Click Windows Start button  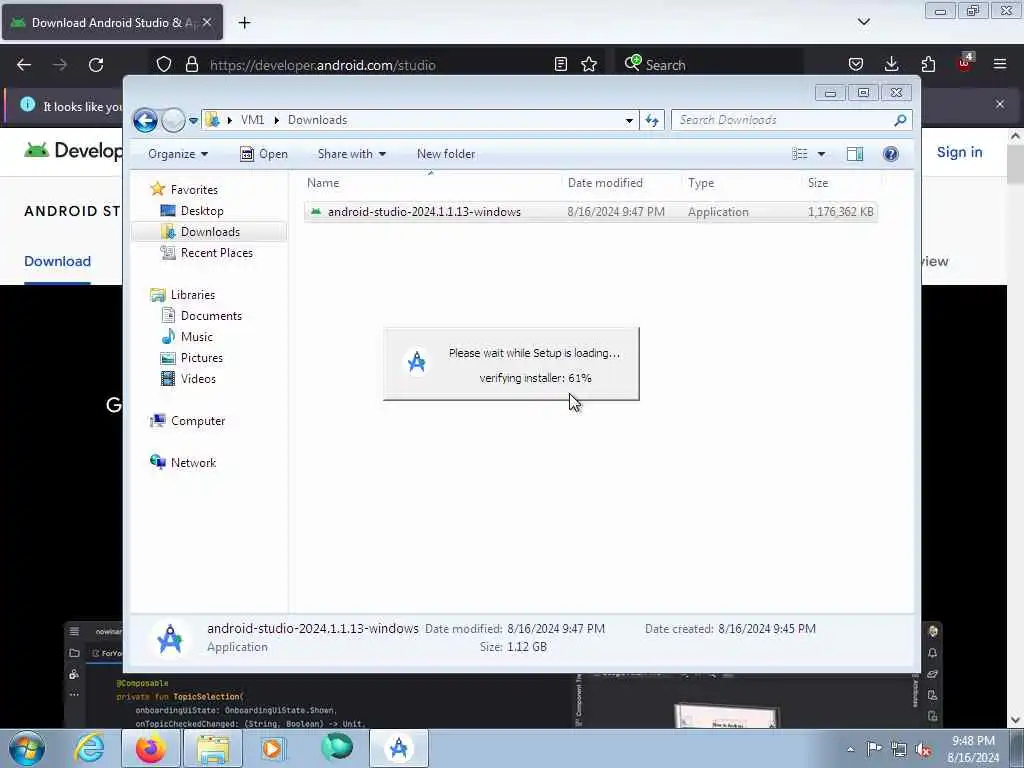point(27,748)
